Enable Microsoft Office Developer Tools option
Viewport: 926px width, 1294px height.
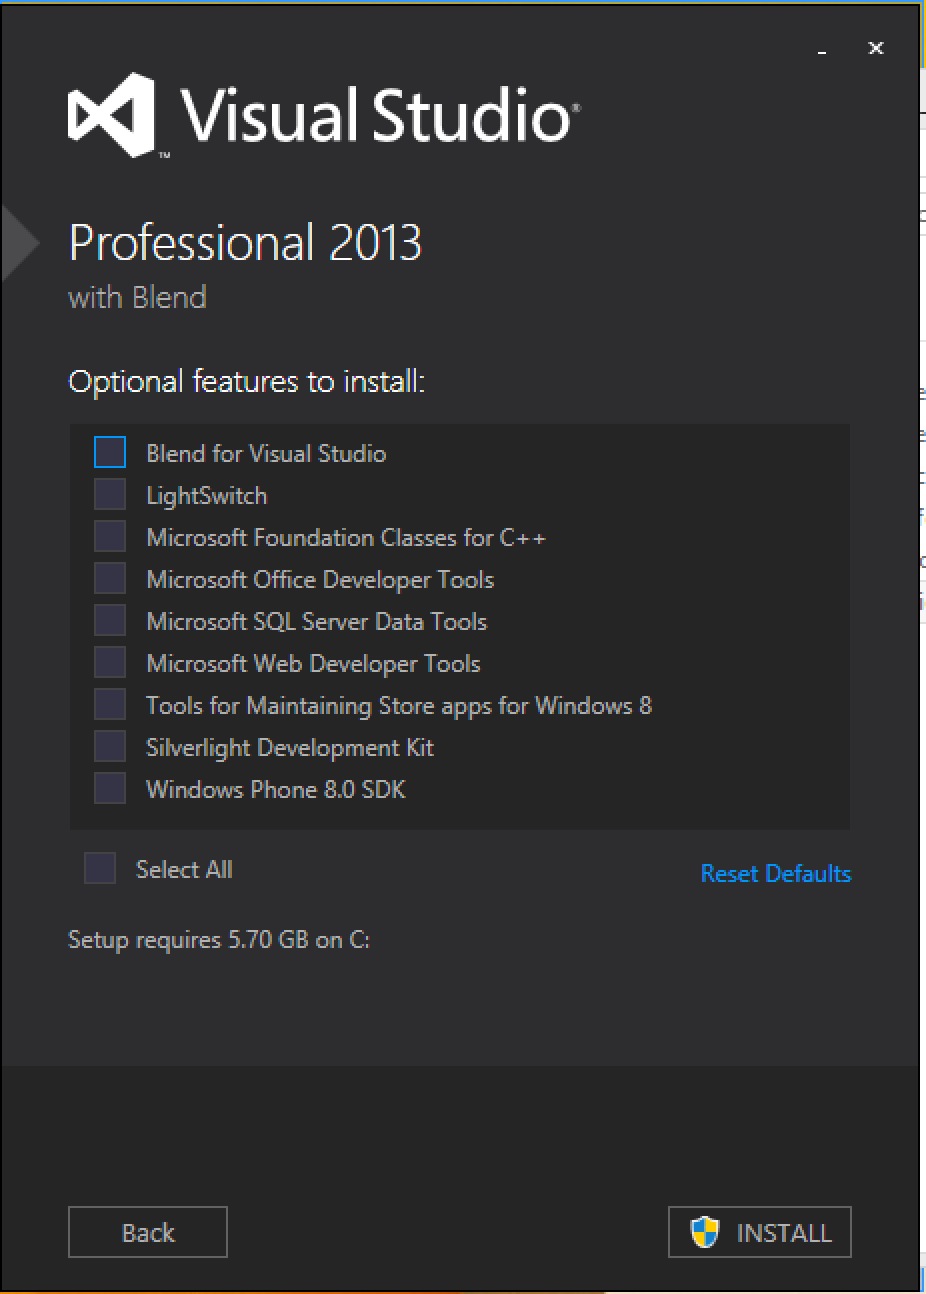[x=110, y=579]
